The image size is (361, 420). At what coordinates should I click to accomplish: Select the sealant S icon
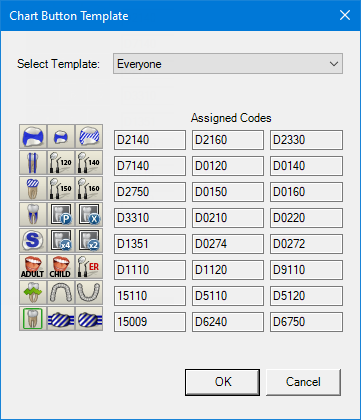(33, 241)
